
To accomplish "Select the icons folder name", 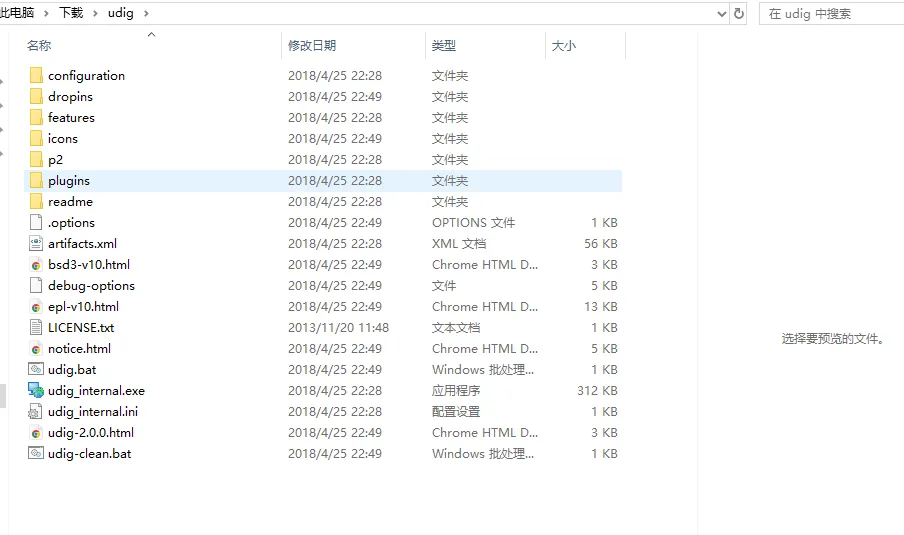I will (63, 138).
